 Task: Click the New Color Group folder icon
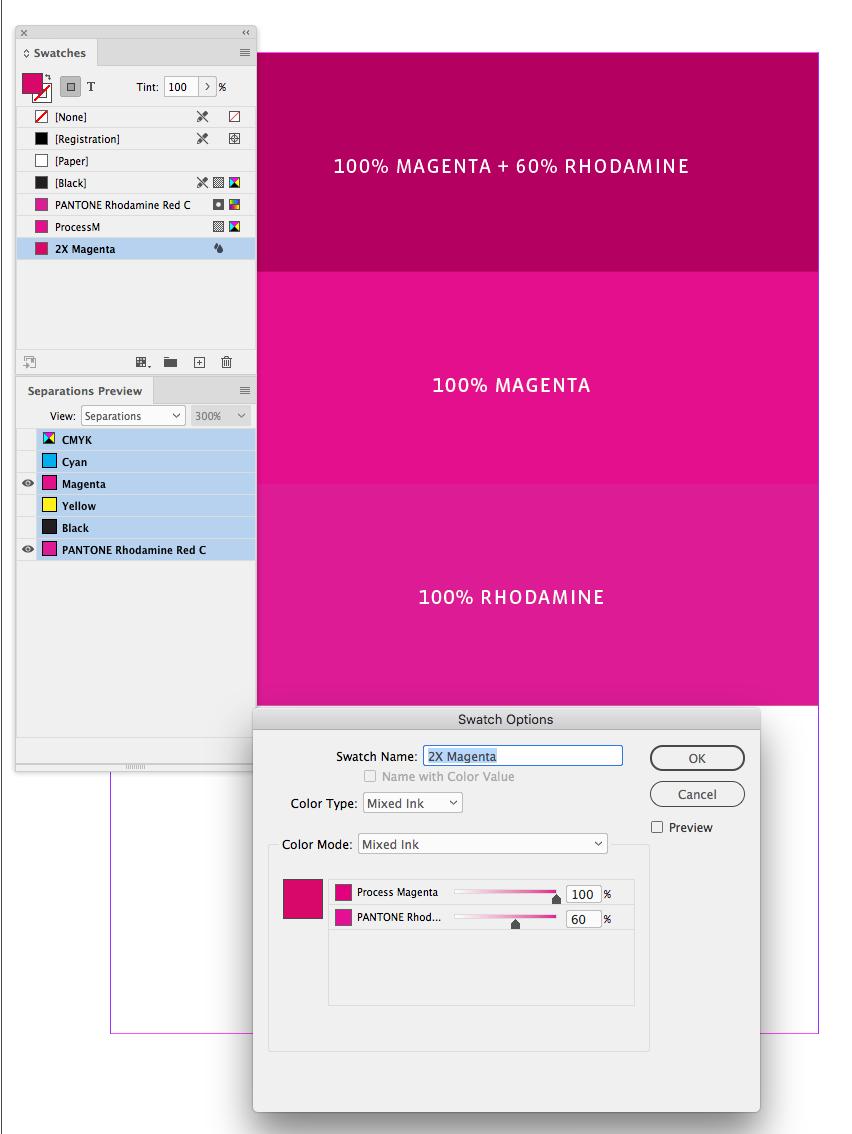[170, 361]
